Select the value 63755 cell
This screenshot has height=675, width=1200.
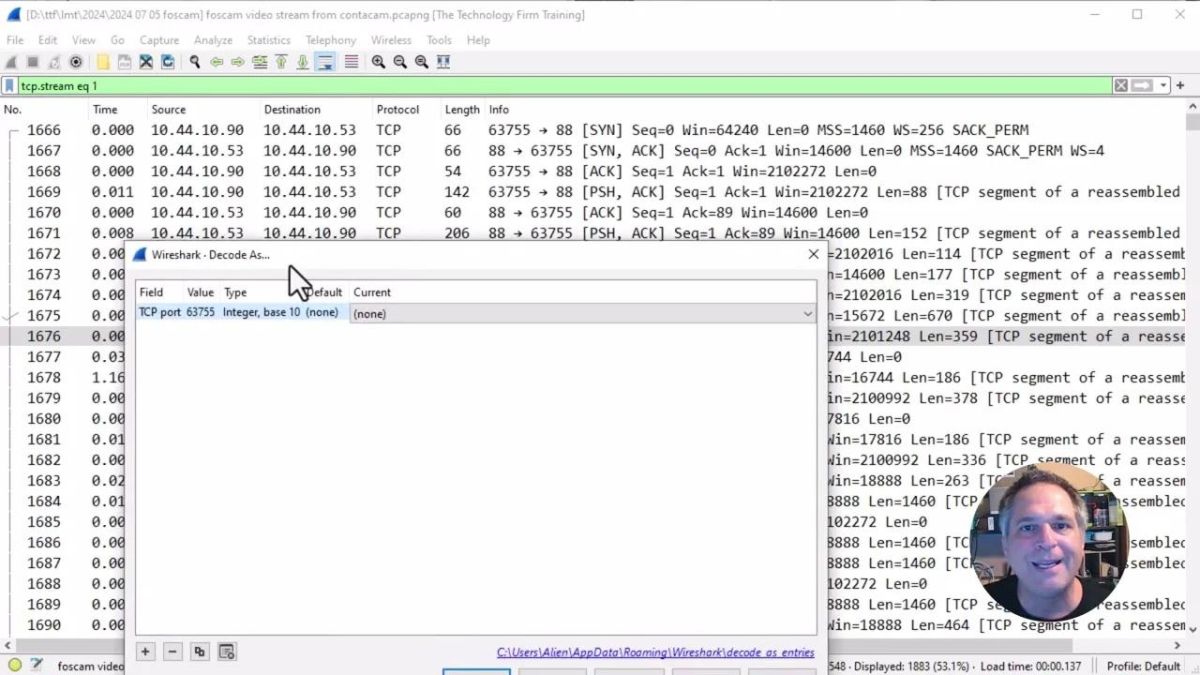pos(200,312)
